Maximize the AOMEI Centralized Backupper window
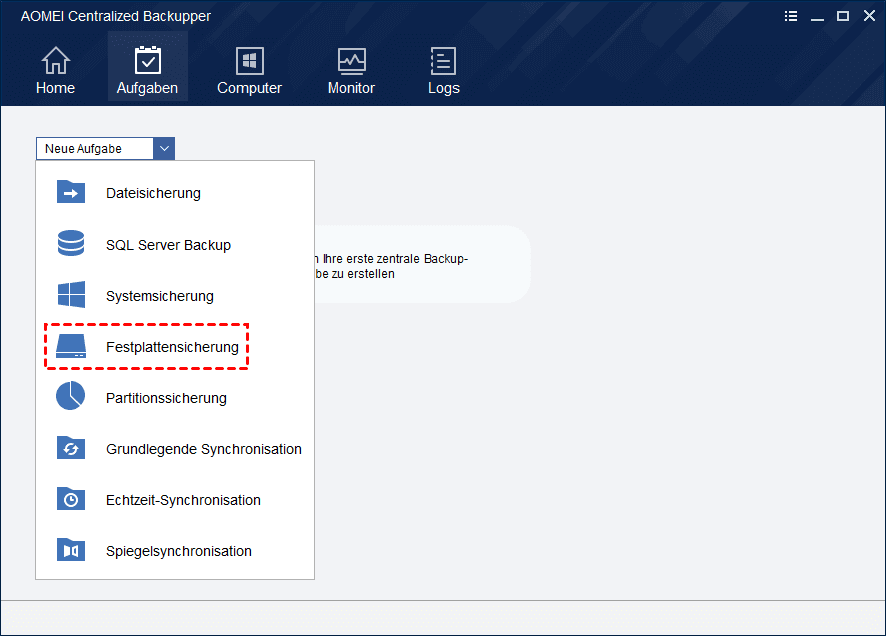This screenshot has height=636, width=886. 842,16
